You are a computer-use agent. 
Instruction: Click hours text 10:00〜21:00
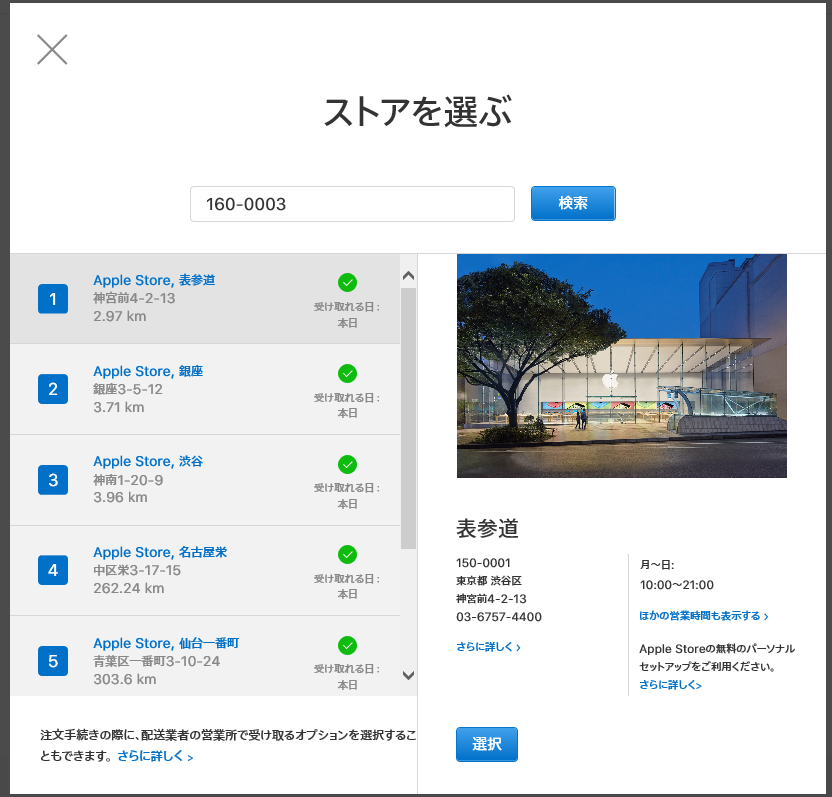pos(677,585)
